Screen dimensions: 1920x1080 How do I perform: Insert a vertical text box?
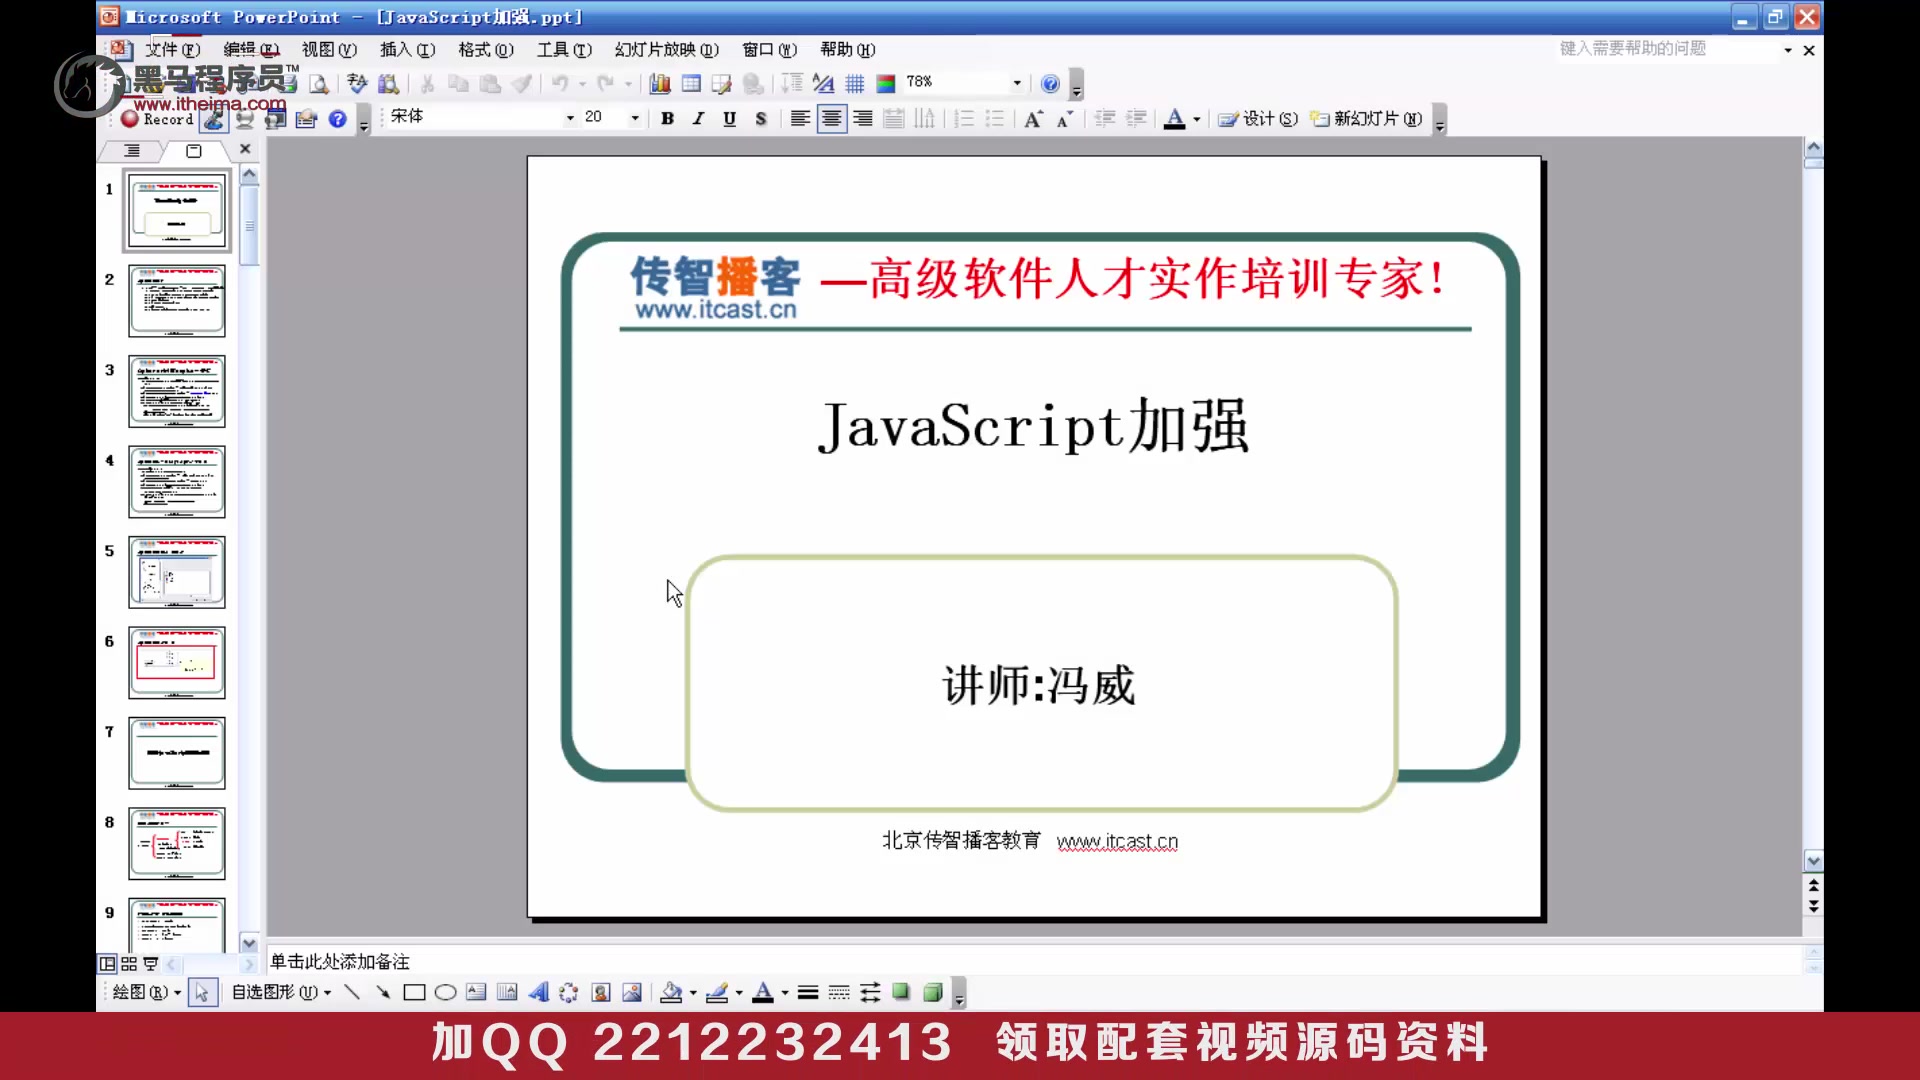pyautogui.click(x=507, y=992)
